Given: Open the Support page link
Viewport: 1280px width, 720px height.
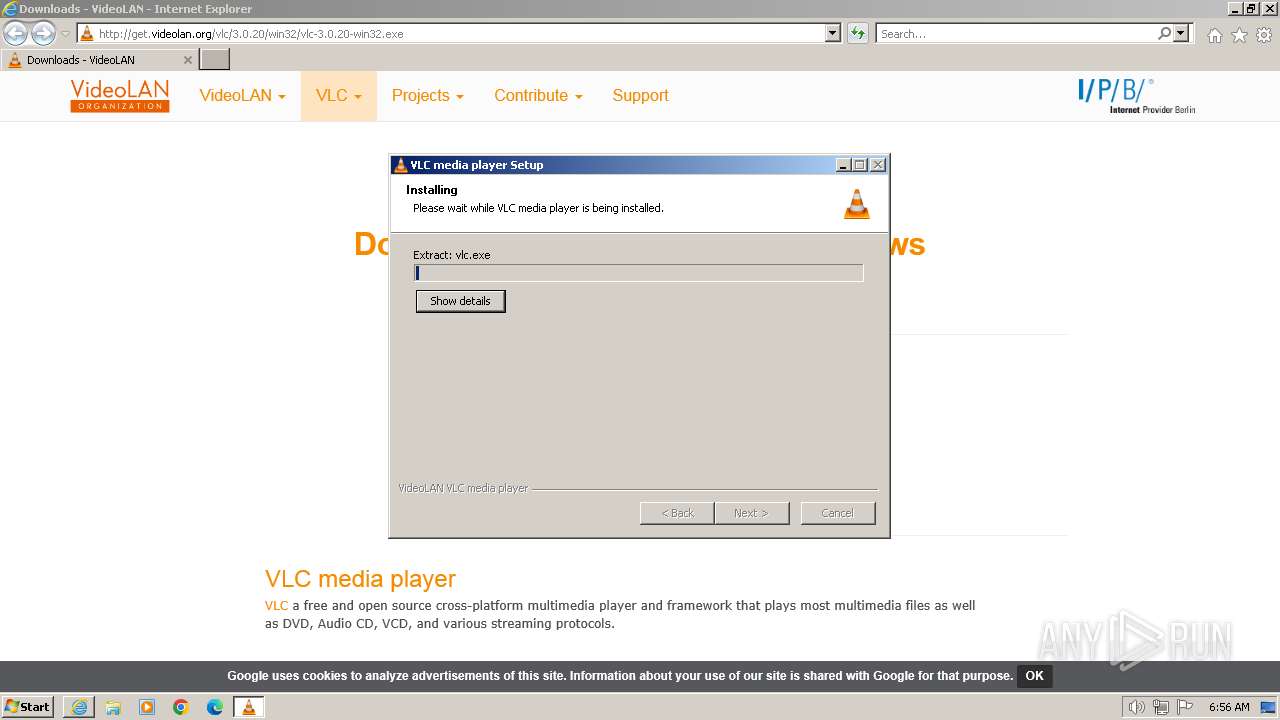Looking at the screenshot, I should 640,96.
